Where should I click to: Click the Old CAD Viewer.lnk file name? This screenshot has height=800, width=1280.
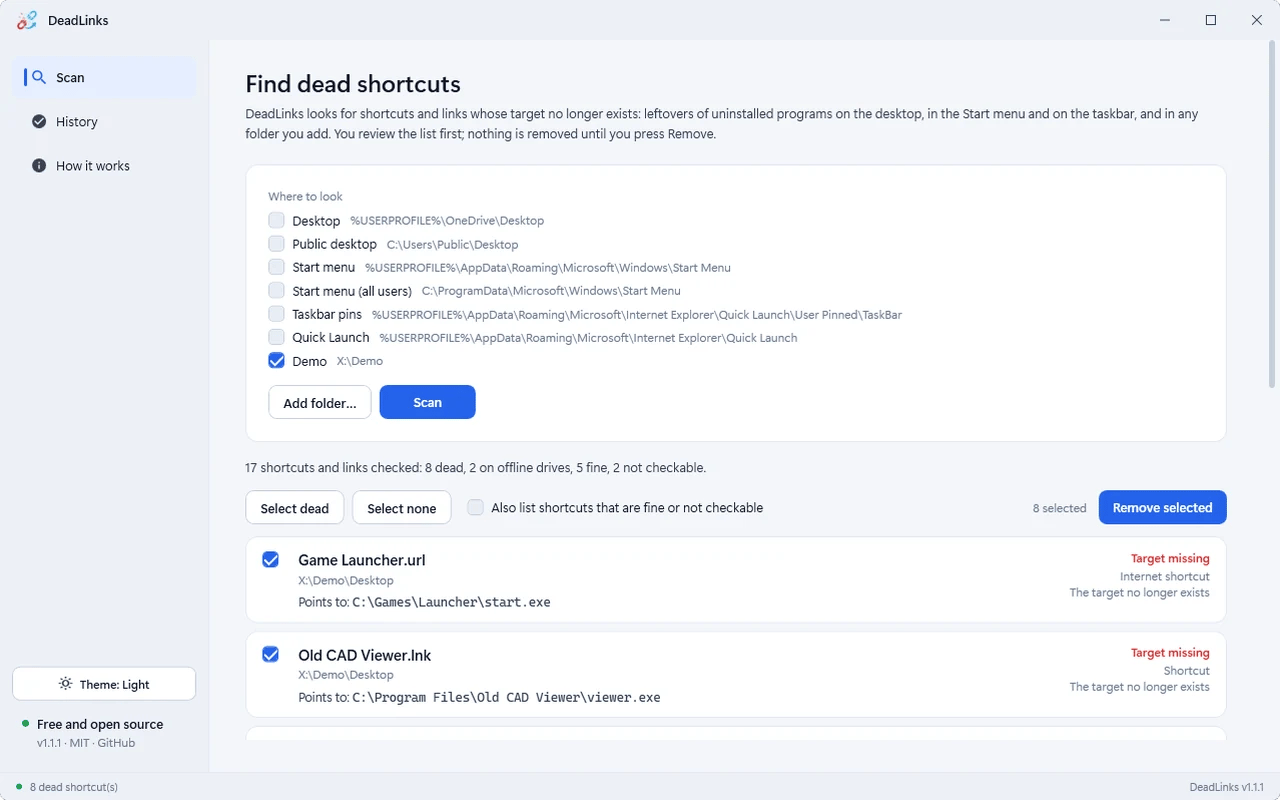point(365,655)
